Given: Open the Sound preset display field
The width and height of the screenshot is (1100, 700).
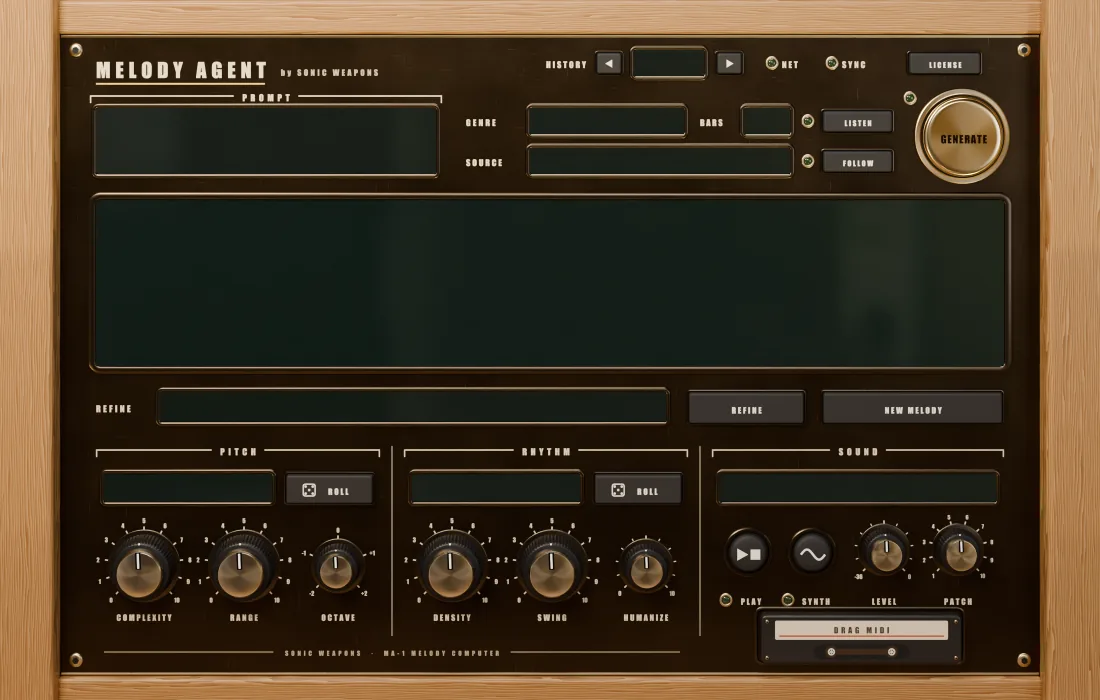Looking at the screenshot, I should 857,487.
